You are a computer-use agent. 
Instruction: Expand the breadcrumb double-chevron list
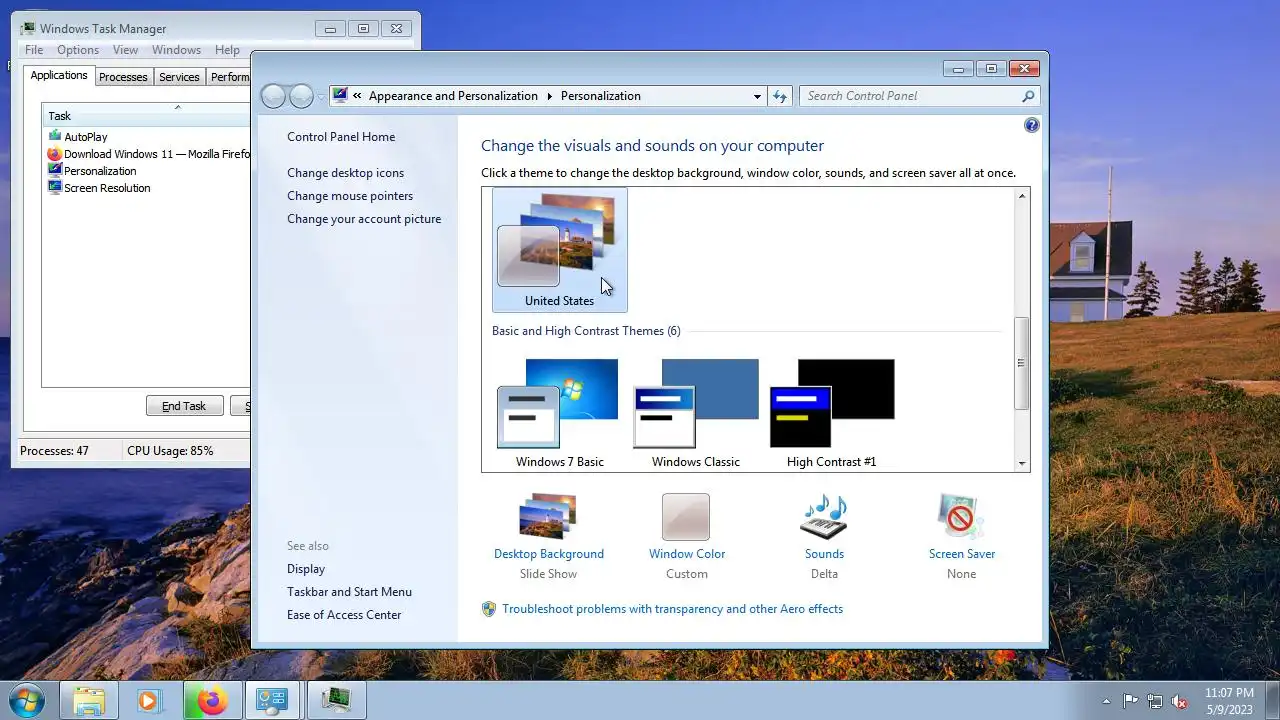[357, 96]
